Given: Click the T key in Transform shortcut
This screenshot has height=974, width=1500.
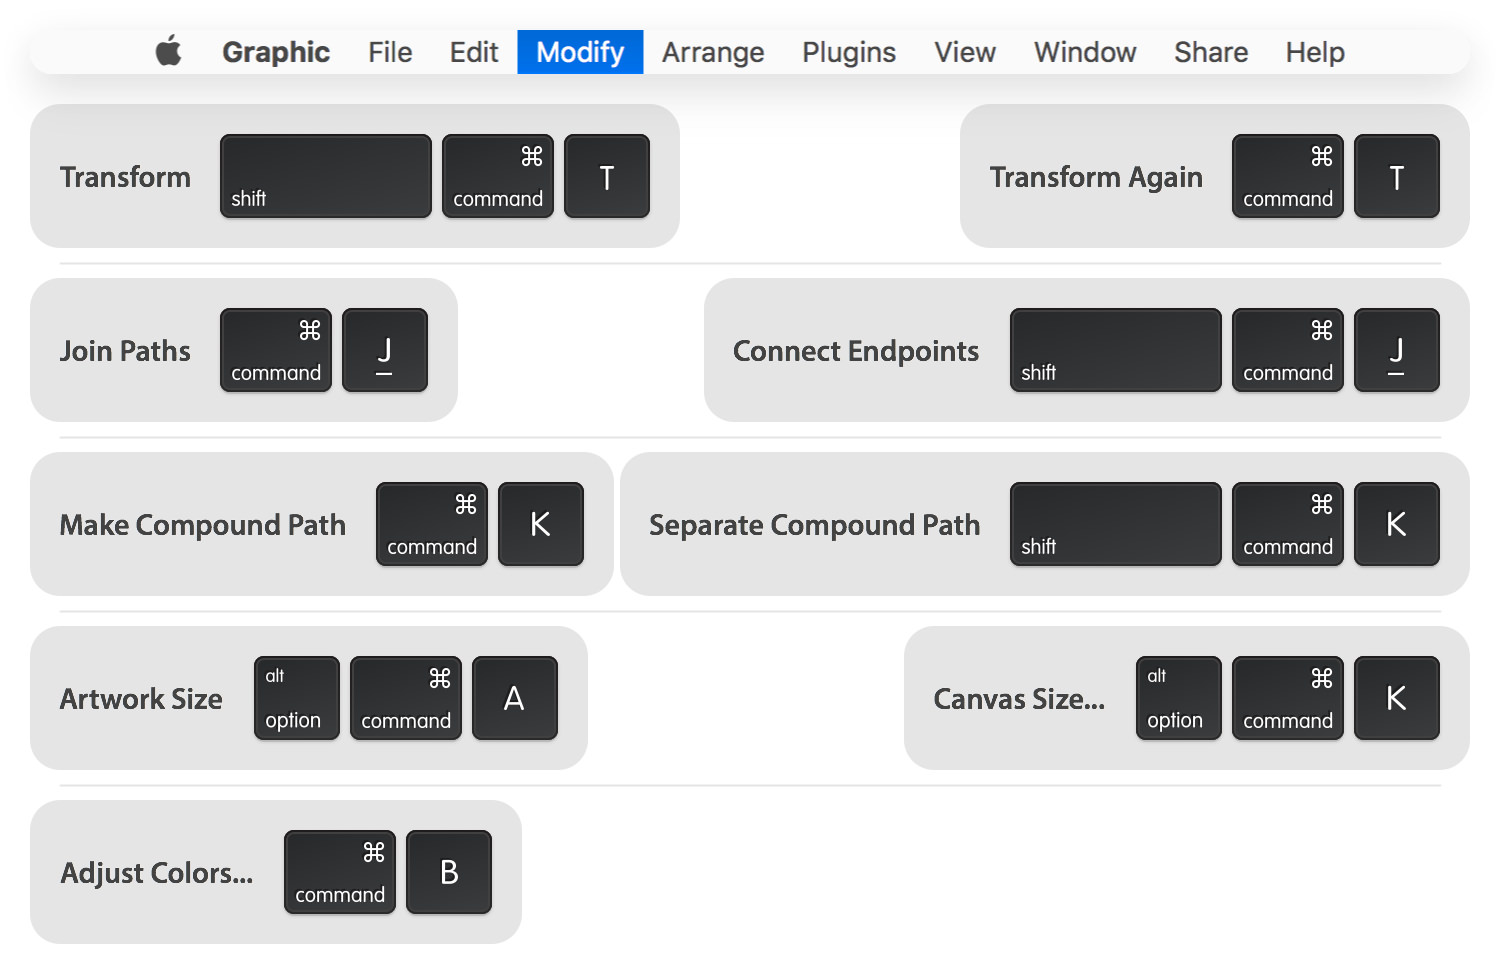Looking at the screenshot, I should [607, 177].
